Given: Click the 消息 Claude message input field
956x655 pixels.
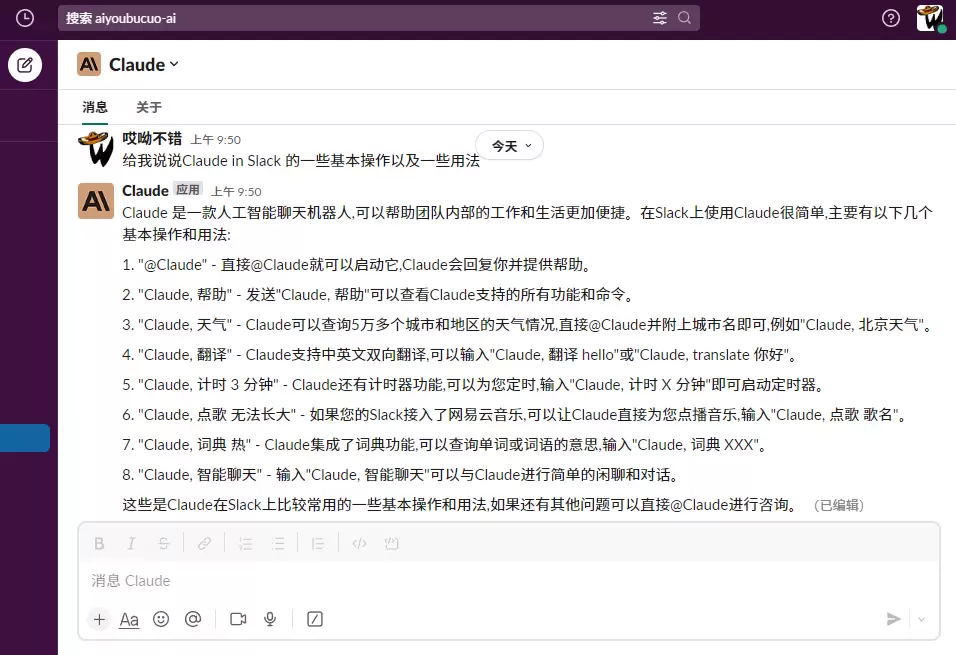Looking at the screenshot, I should point(508,581).
